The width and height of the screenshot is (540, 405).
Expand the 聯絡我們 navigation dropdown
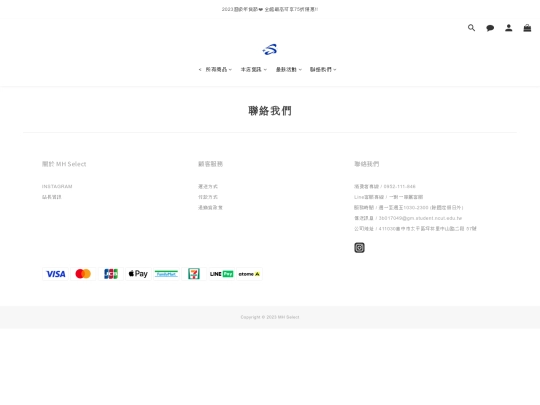coord(323,70)
